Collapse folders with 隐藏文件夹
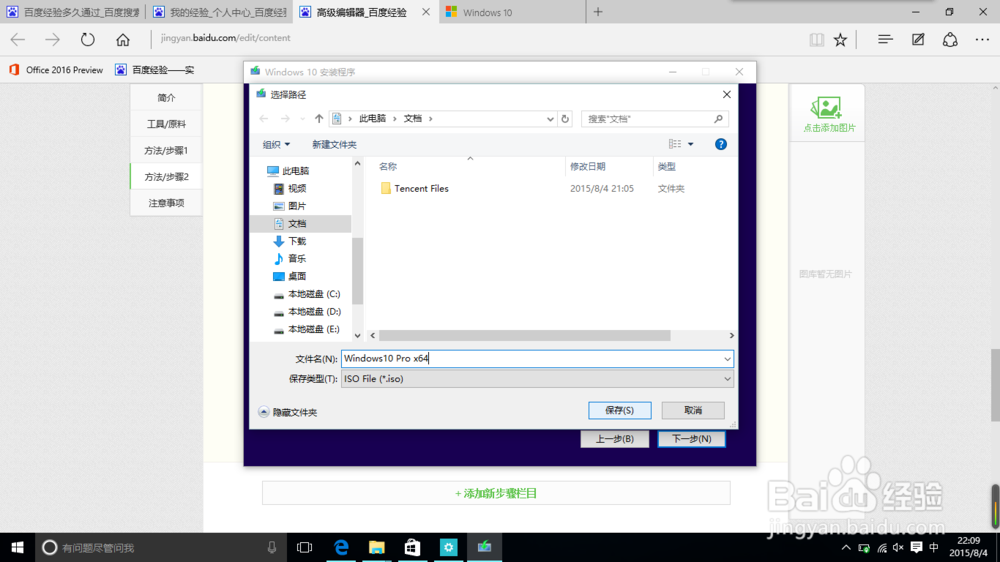 click(x=288, y=412)
